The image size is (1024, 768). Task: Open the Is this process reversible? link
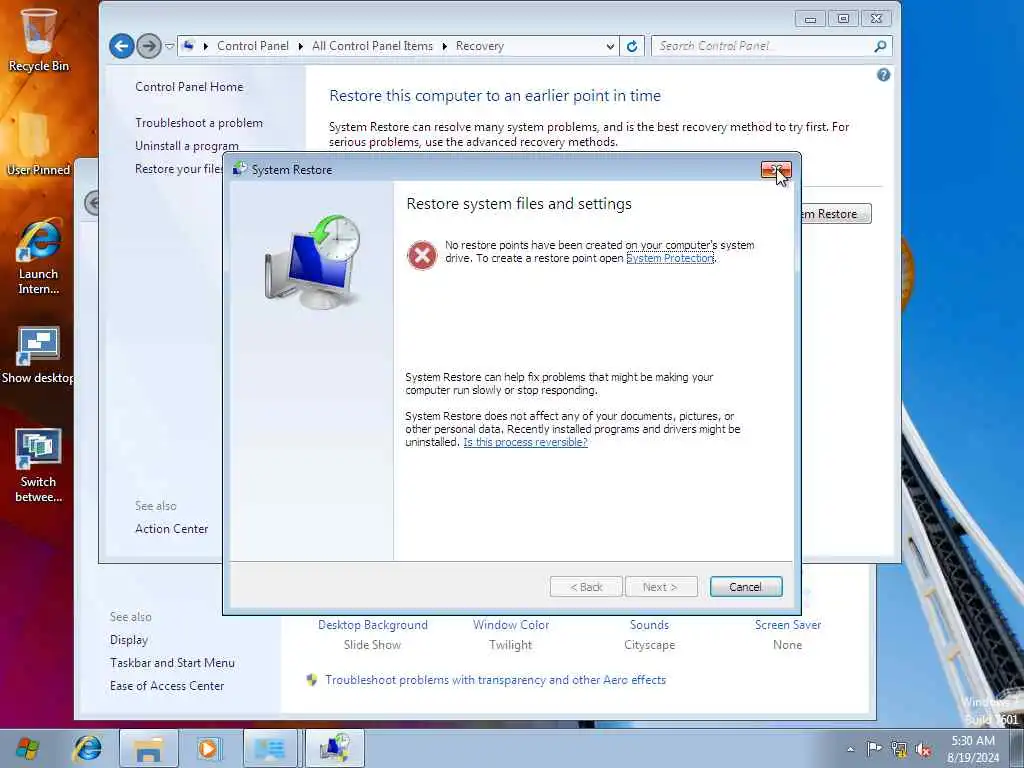coord(525,442)
